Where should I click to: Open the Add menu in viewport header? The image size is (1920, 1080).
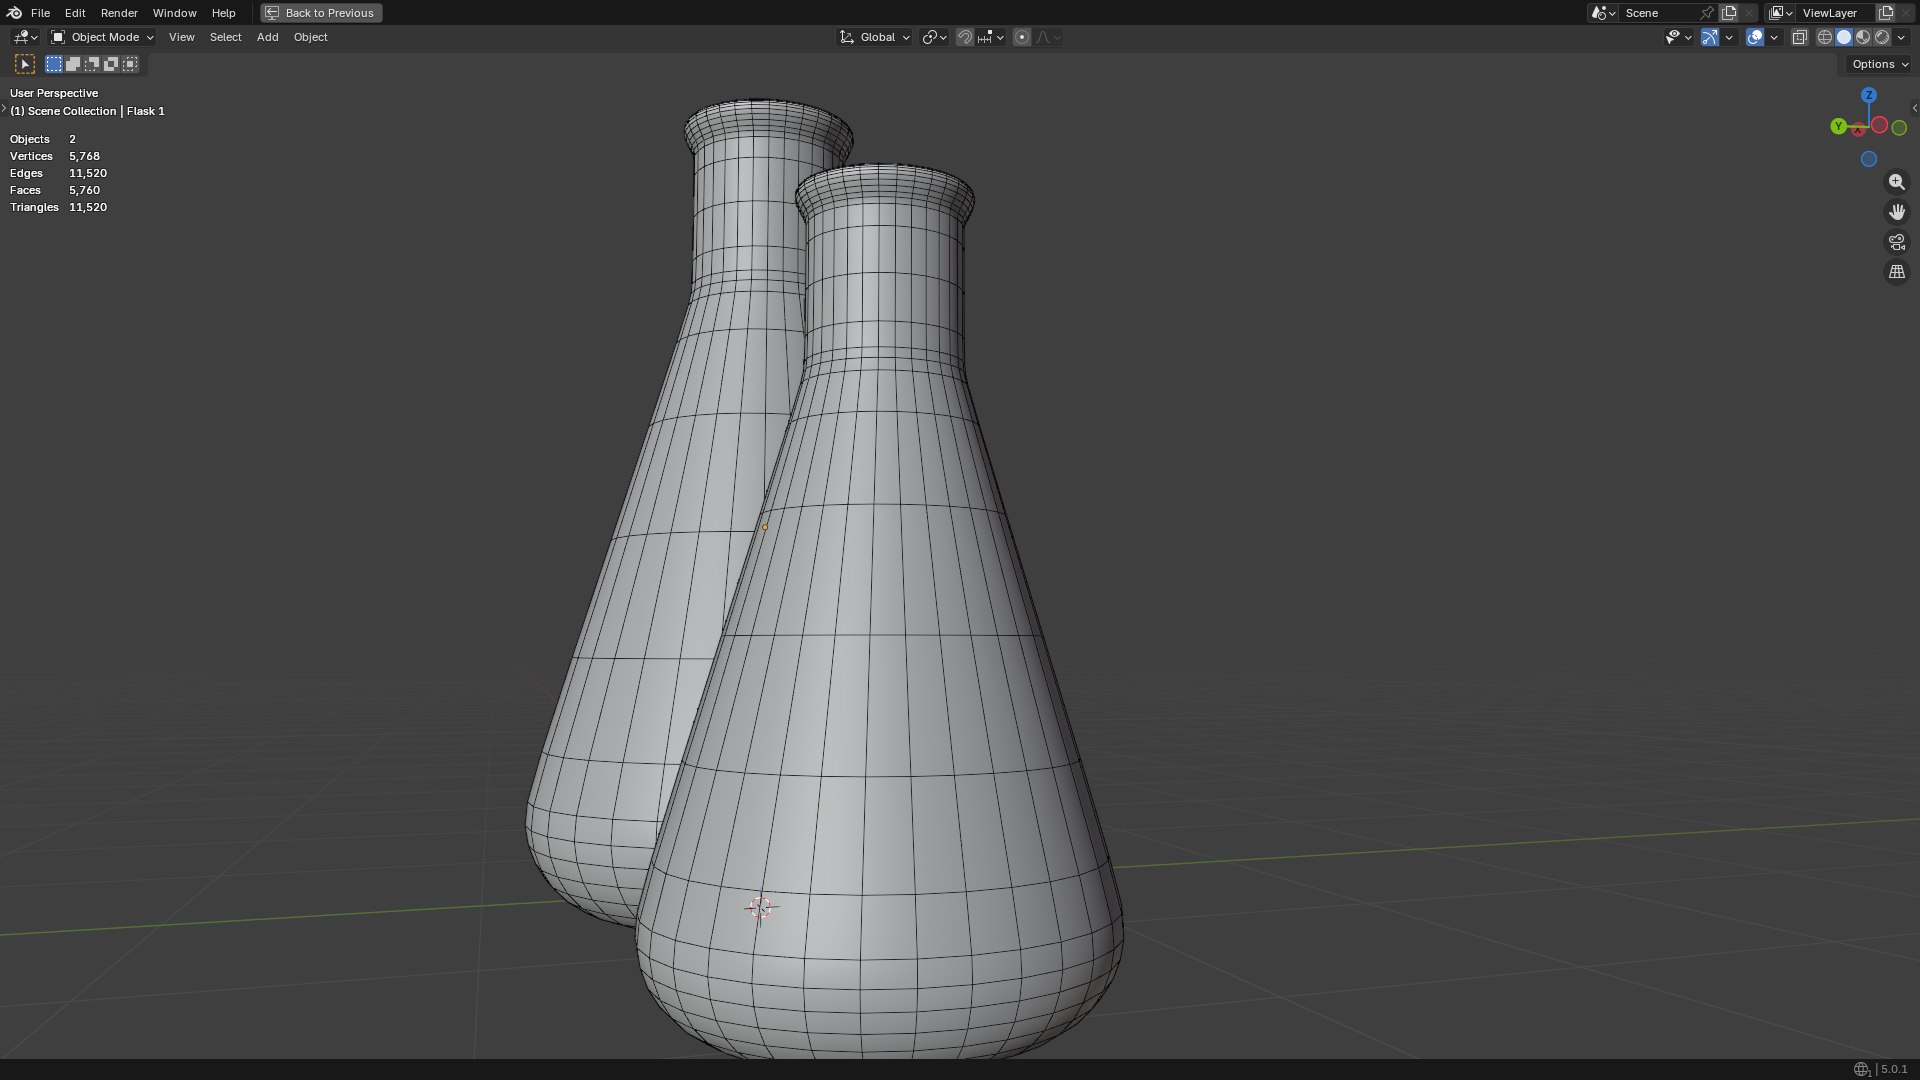click(267, 37)
